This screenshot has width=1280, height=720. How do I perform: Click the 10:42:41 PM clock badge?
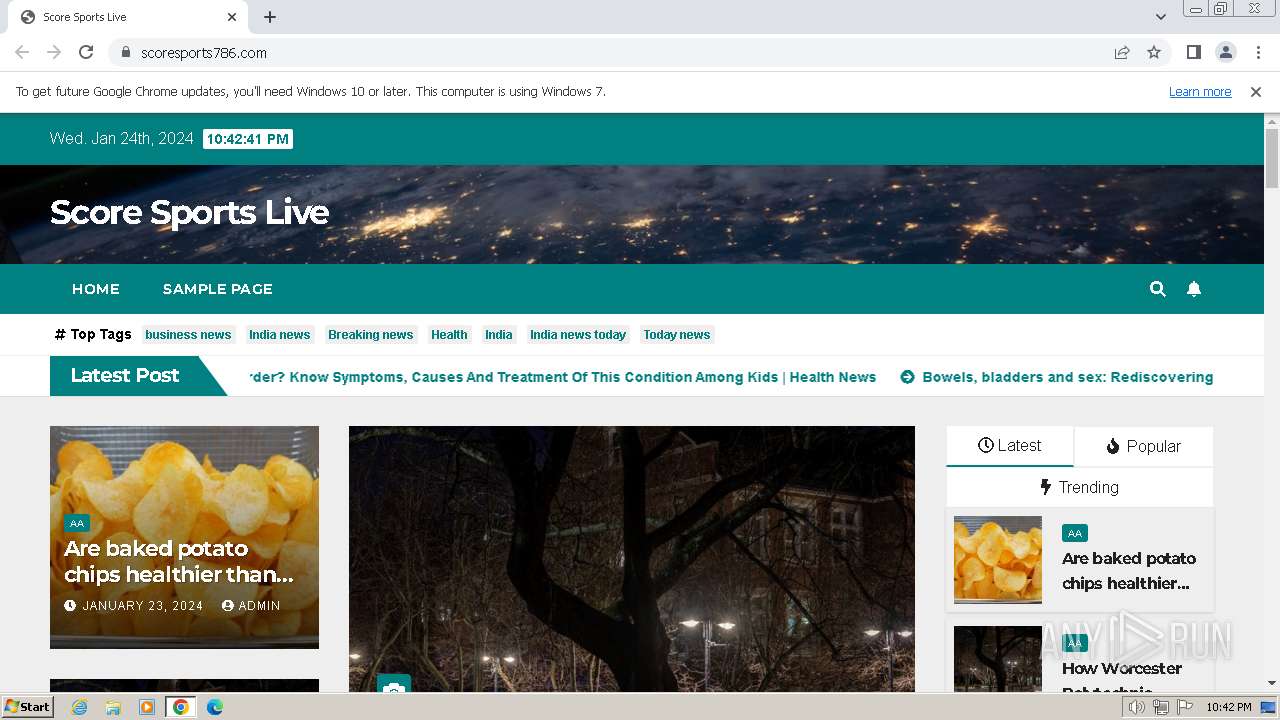tap(248, 139)
